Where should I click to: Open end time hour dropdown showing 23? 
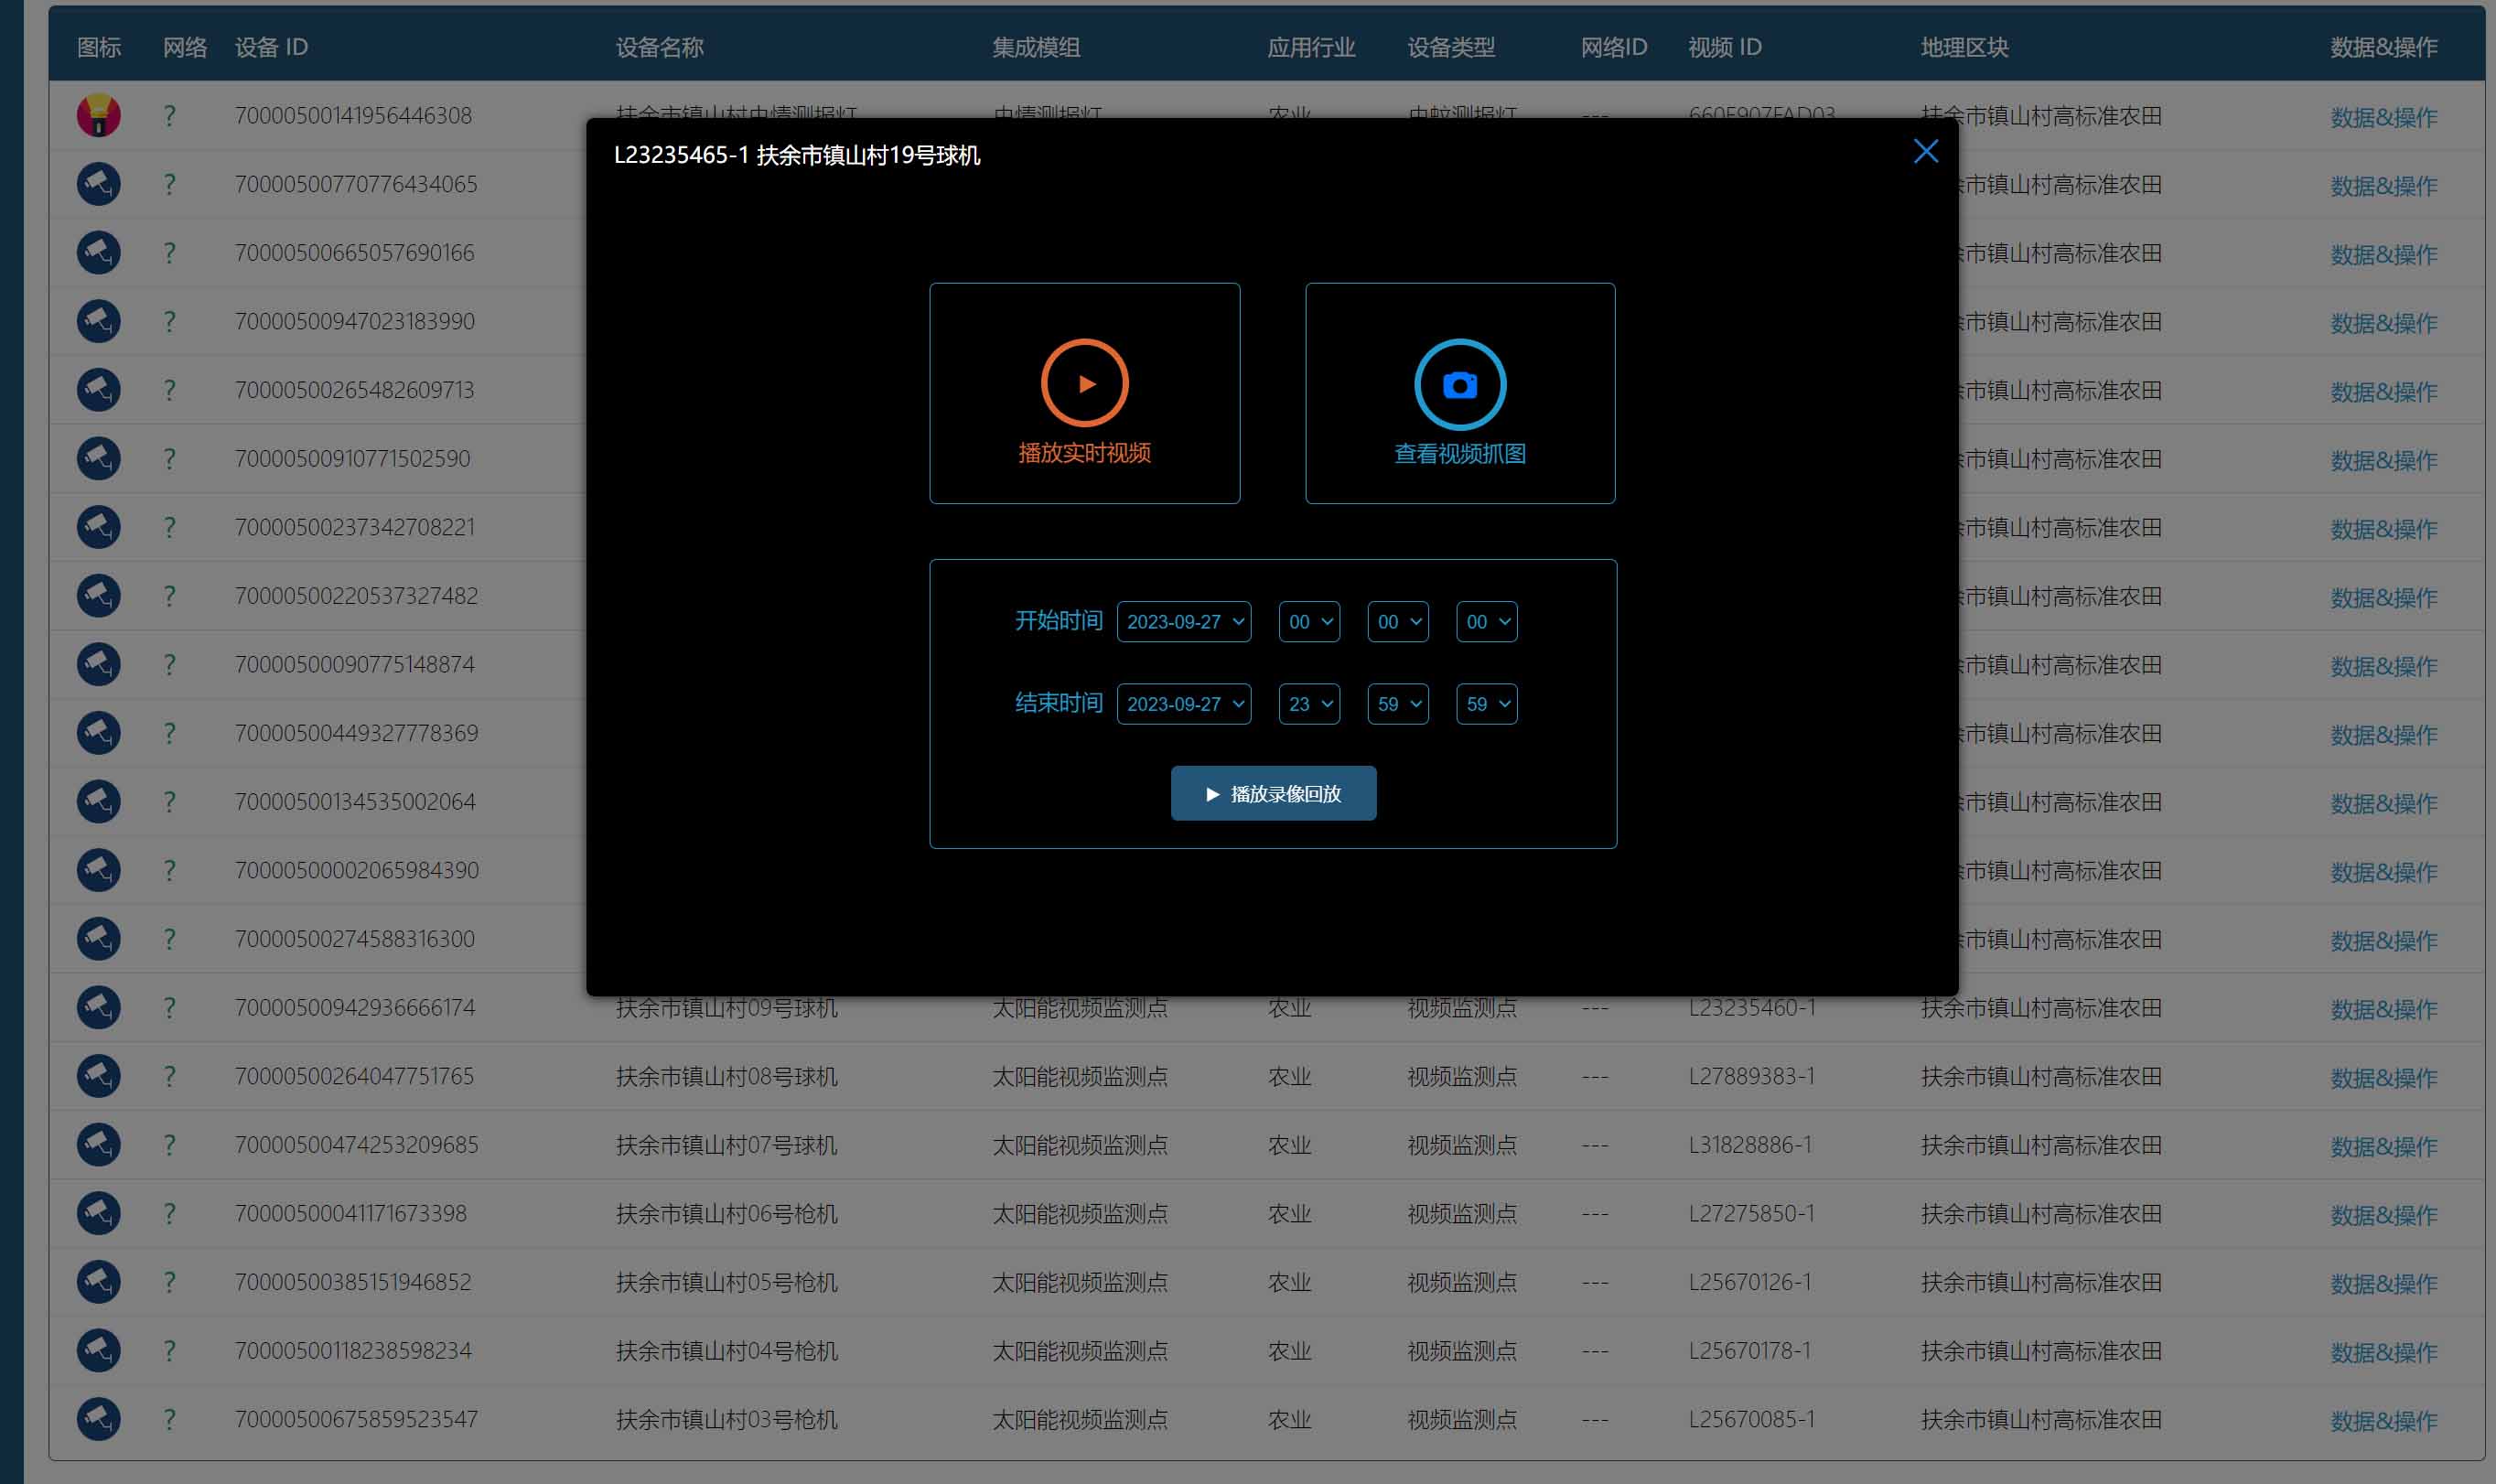[1309, 703]
